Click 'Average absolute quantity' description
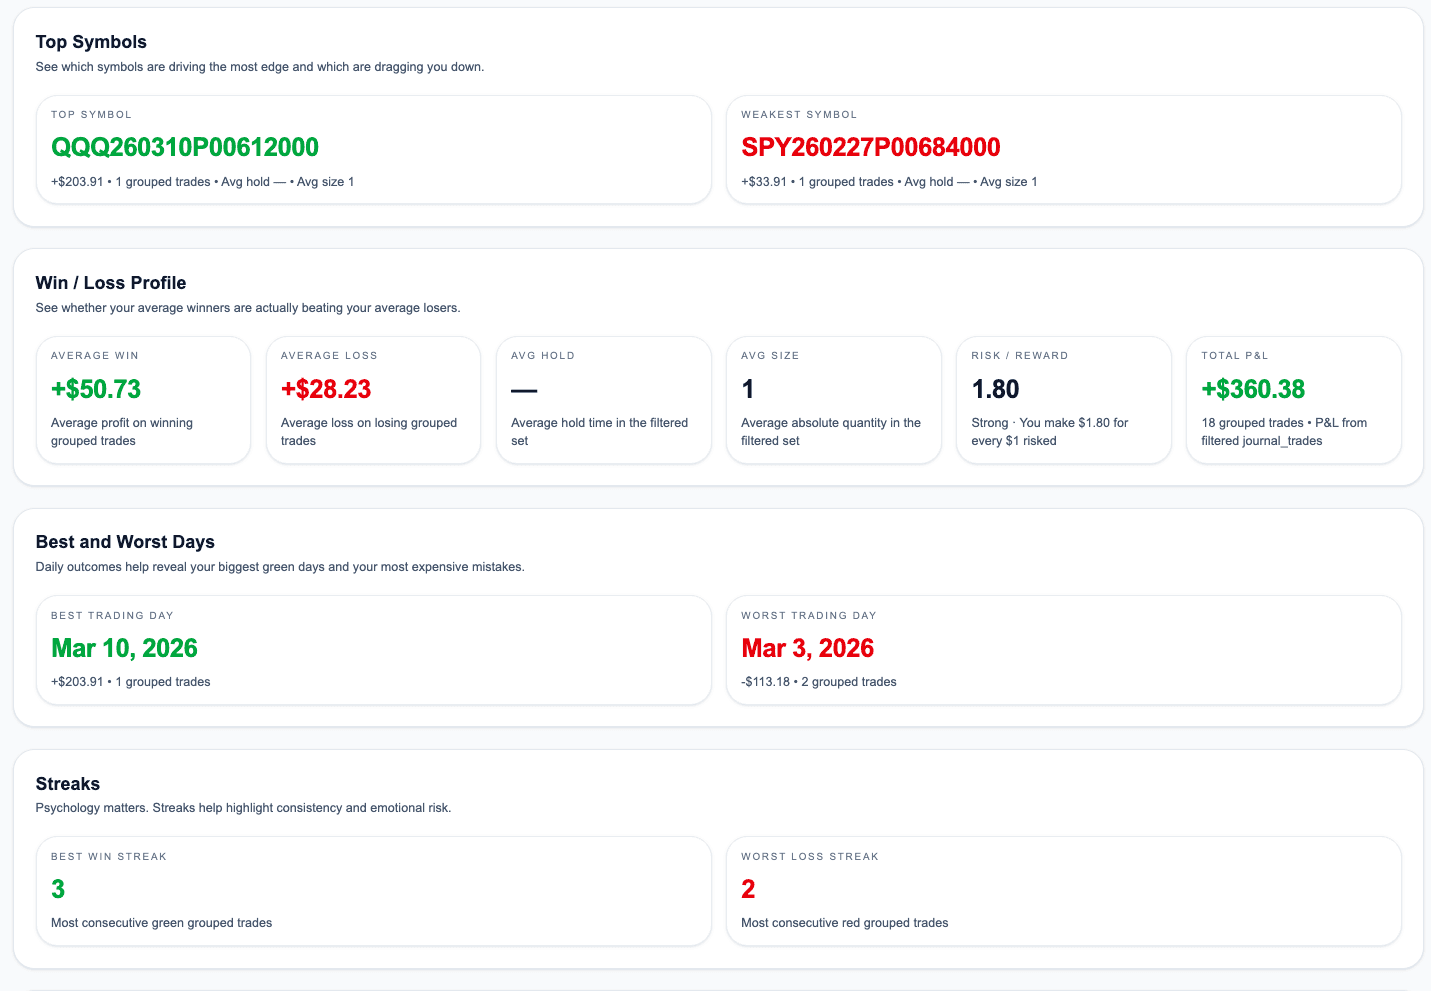1431x991 pixels. (x=831, y=432)
